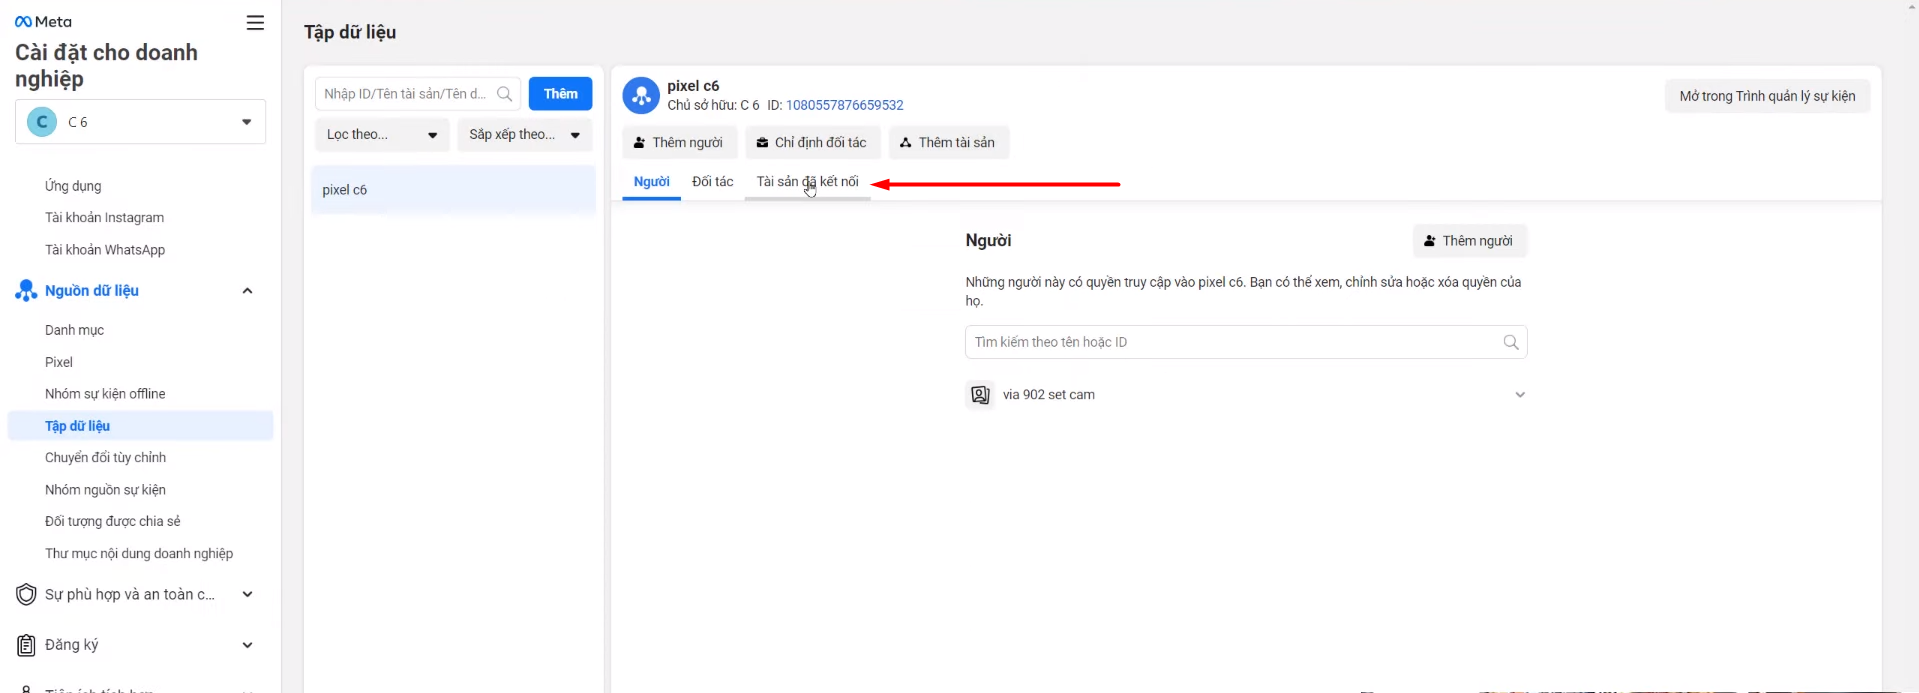Image resolution: width=1919 pixels, height=693 pixels.
Task: Collapse the Nguồn dữ liệu section chevron
Action: point(247,291)
